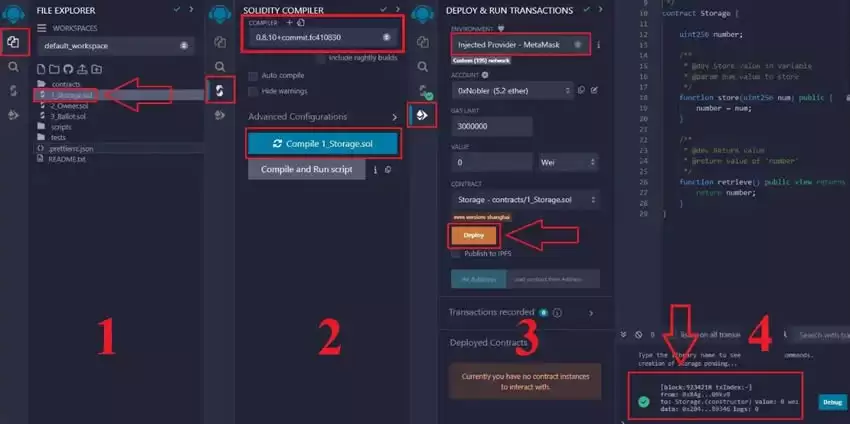This screenshot has height=424, width=850.
Task: Copy account address with the copy icon
Action: 580,89
